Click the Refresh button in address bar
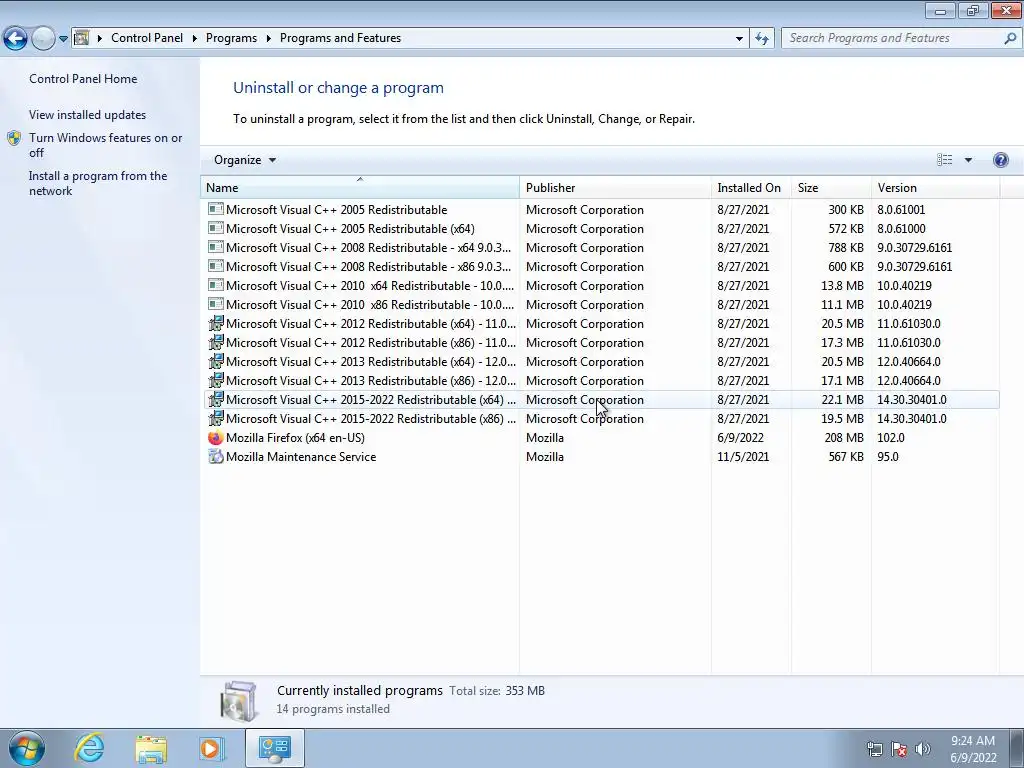Screen dimensions: 1024x768 coord(762,39)
